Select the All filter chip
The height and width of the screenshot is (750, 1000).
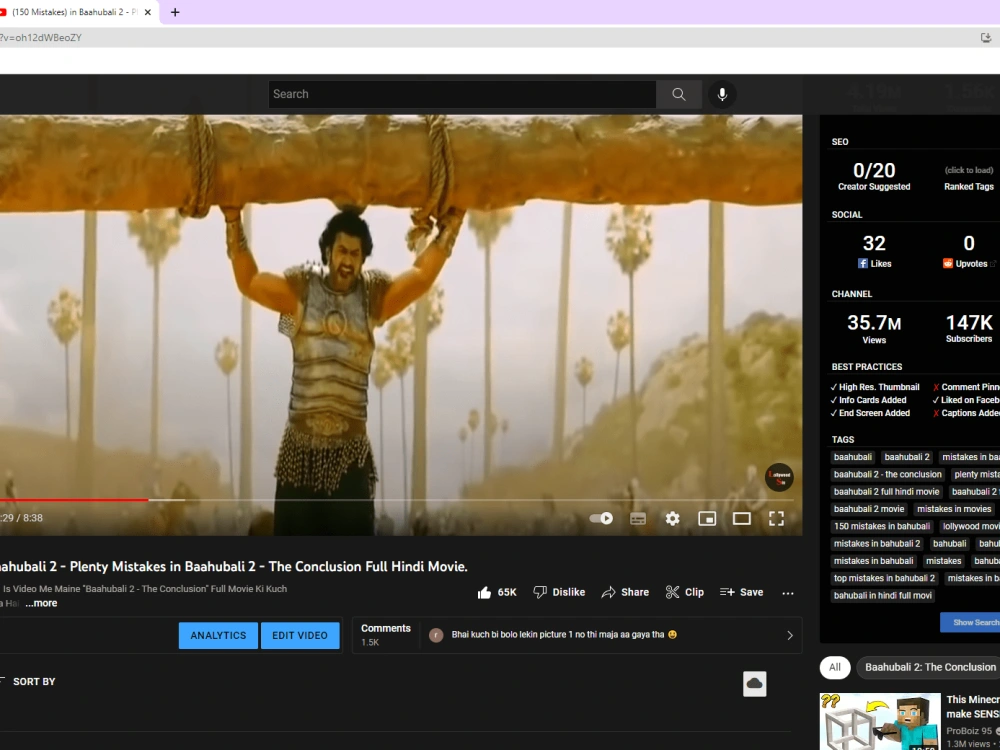tap(835, 668)
